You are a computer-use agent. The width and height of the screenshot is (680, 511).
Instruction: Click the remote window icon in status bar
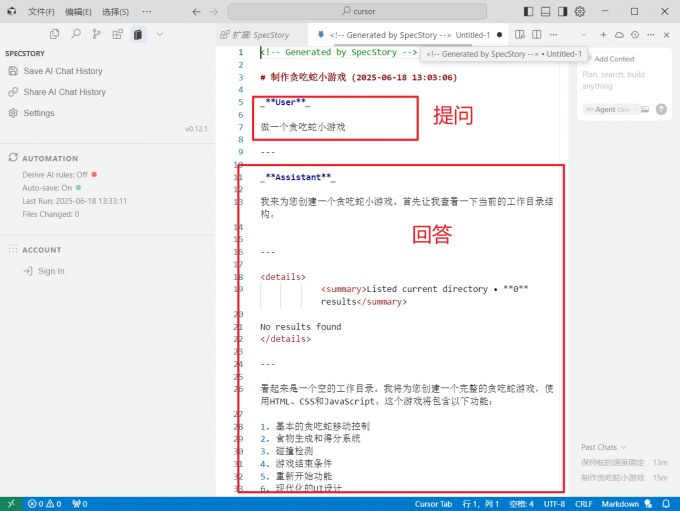coord(11,504)
